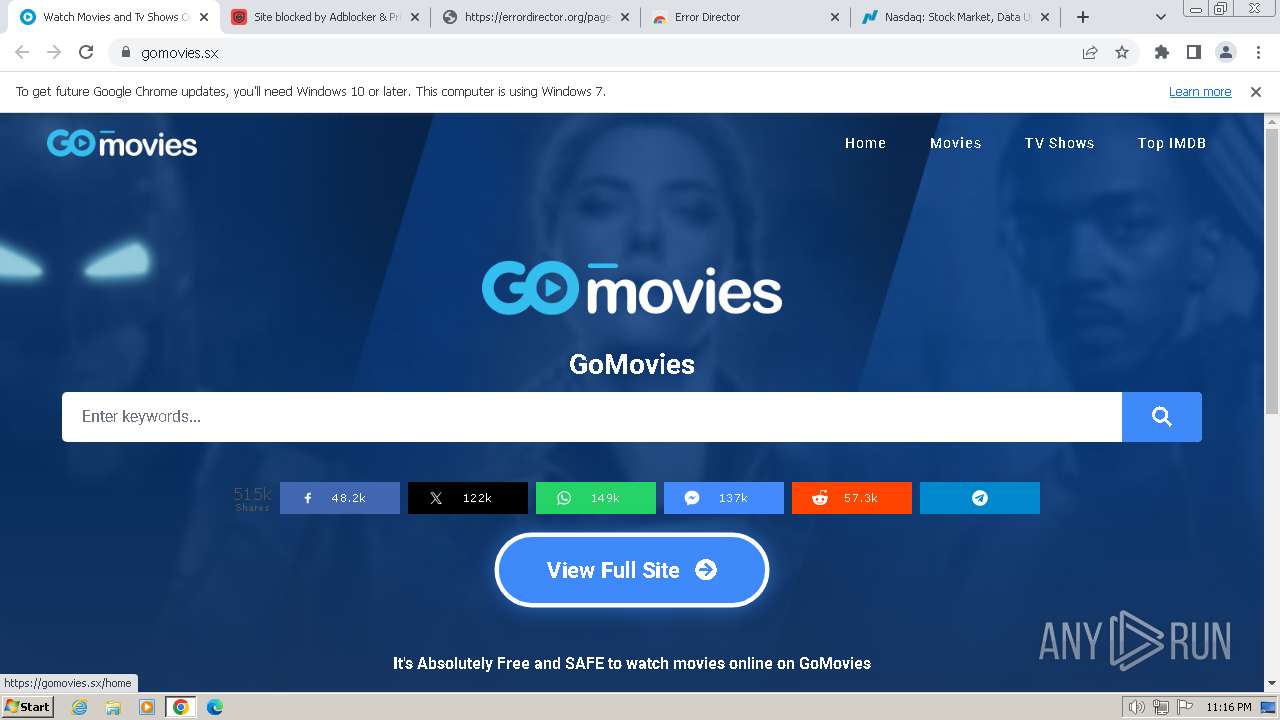The width and height of the screenshot is (1280, 720).
Task: Click the padlock site info icon
Action: 125,53
